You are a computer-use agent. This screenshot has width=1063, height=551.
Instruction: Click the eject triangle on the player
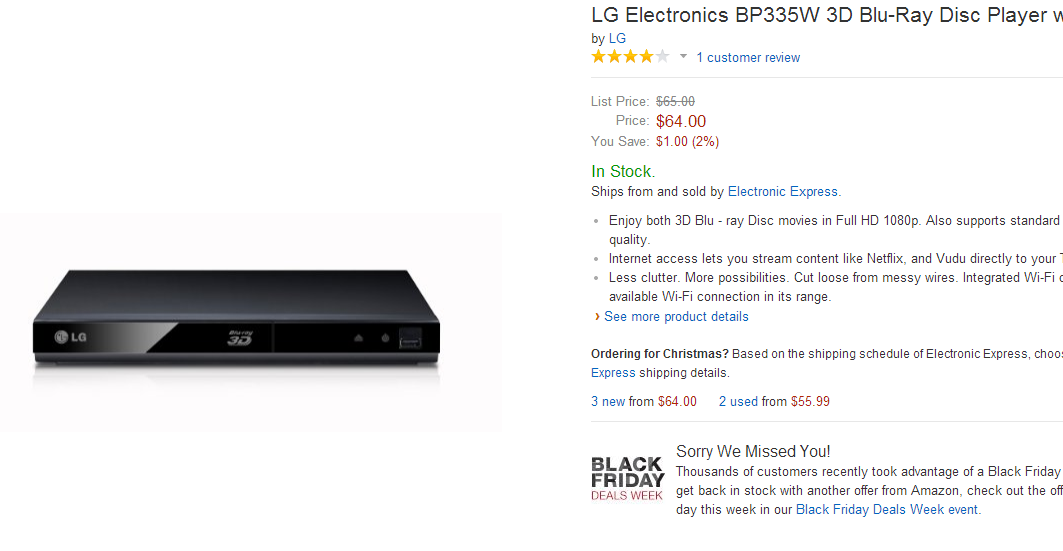359,338
